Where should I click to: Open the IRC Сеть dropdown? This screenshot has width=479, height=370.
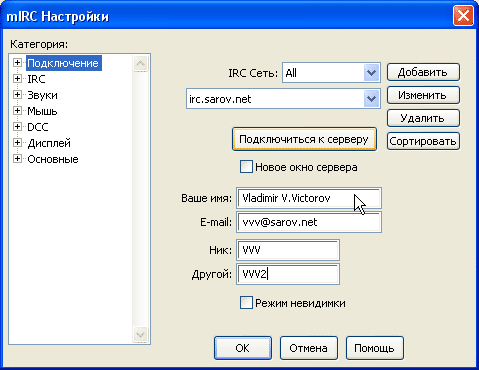pyautogui.click(x=371, y=73)
